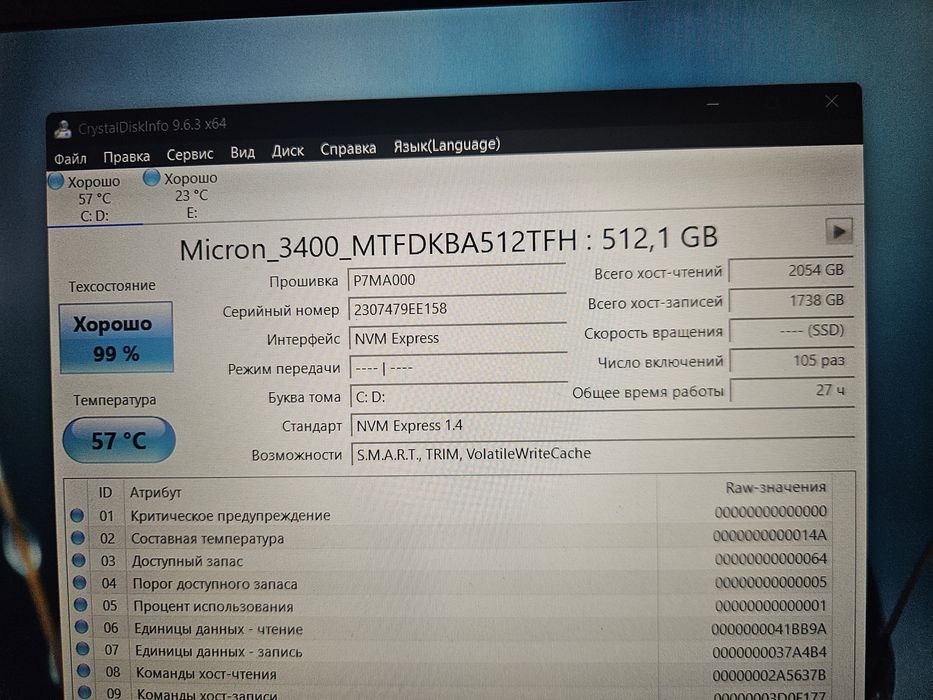Open the Язык(Language) menu
Viewport: 933px width, 700px height.
click(x=447, y=145)
